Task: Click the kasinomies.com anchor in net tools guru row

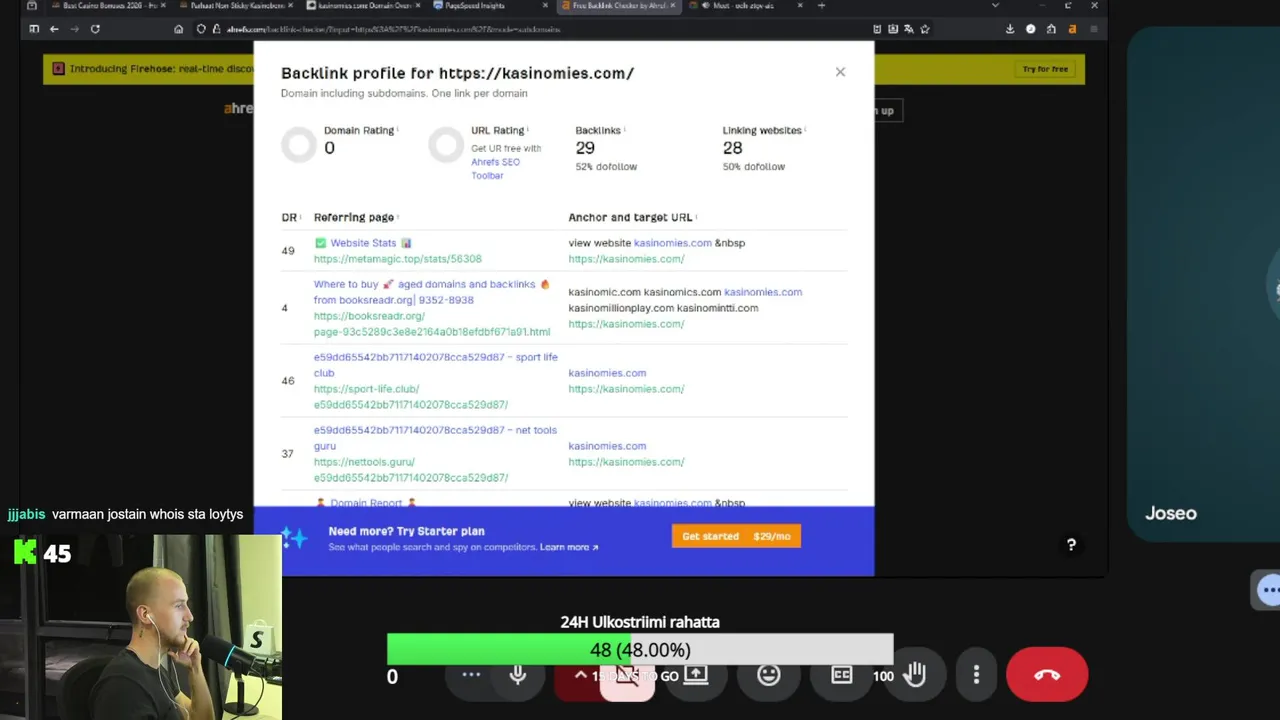Action: coord(607,446)
